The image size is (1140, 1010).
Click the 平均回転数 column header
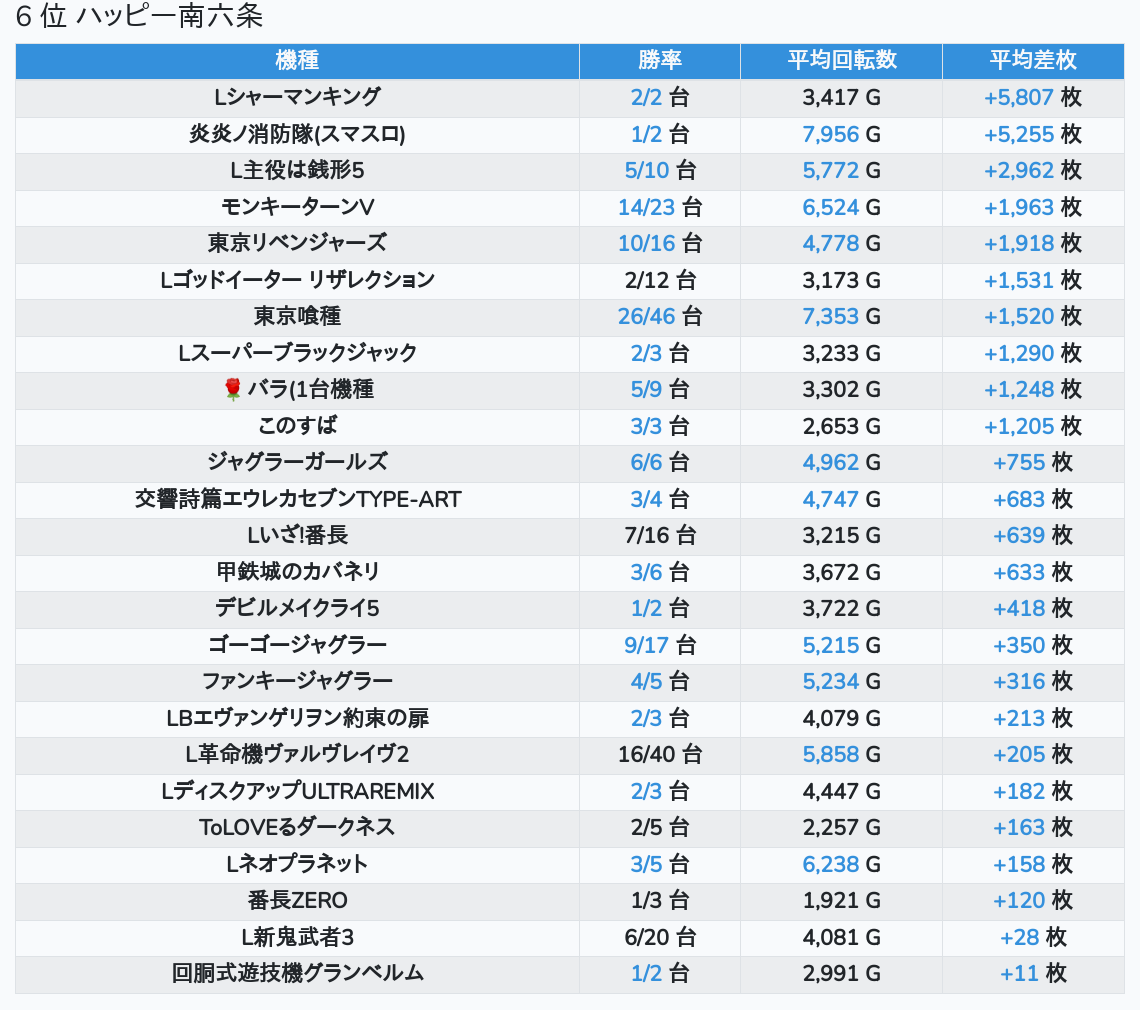pyautogui.click(x=841, y=60)
